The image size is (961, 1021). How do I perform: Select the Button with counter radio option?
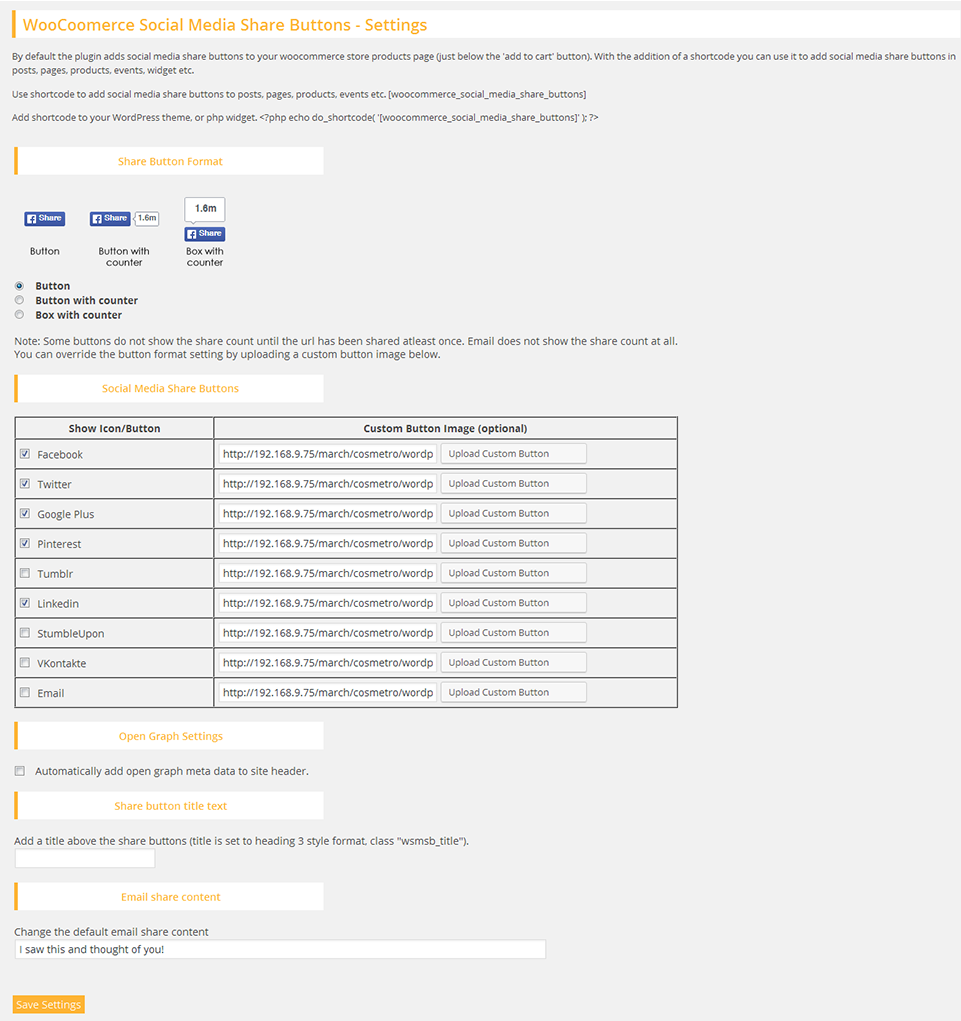coord(19,300)
